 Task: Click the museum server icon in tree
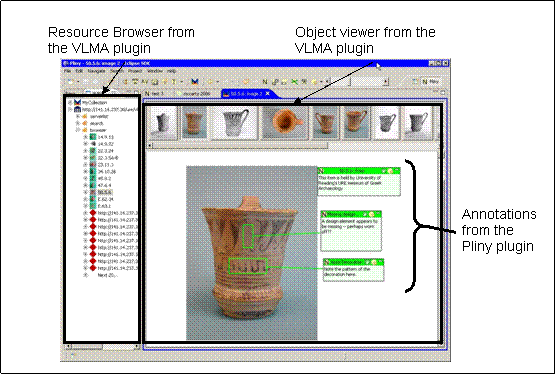click(78, 109)
